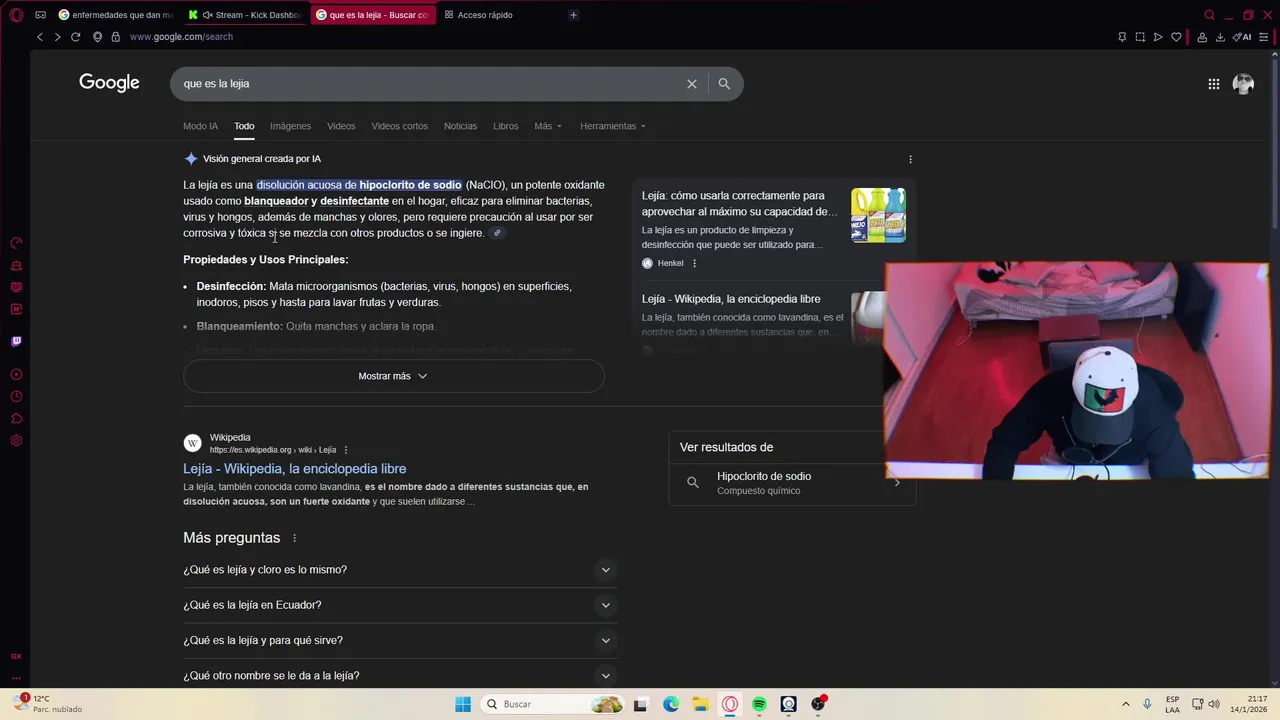The width and height of the screenshot is (1280, 720).
Task: Select the Videos search tab
Action: (x=341, y=126)
